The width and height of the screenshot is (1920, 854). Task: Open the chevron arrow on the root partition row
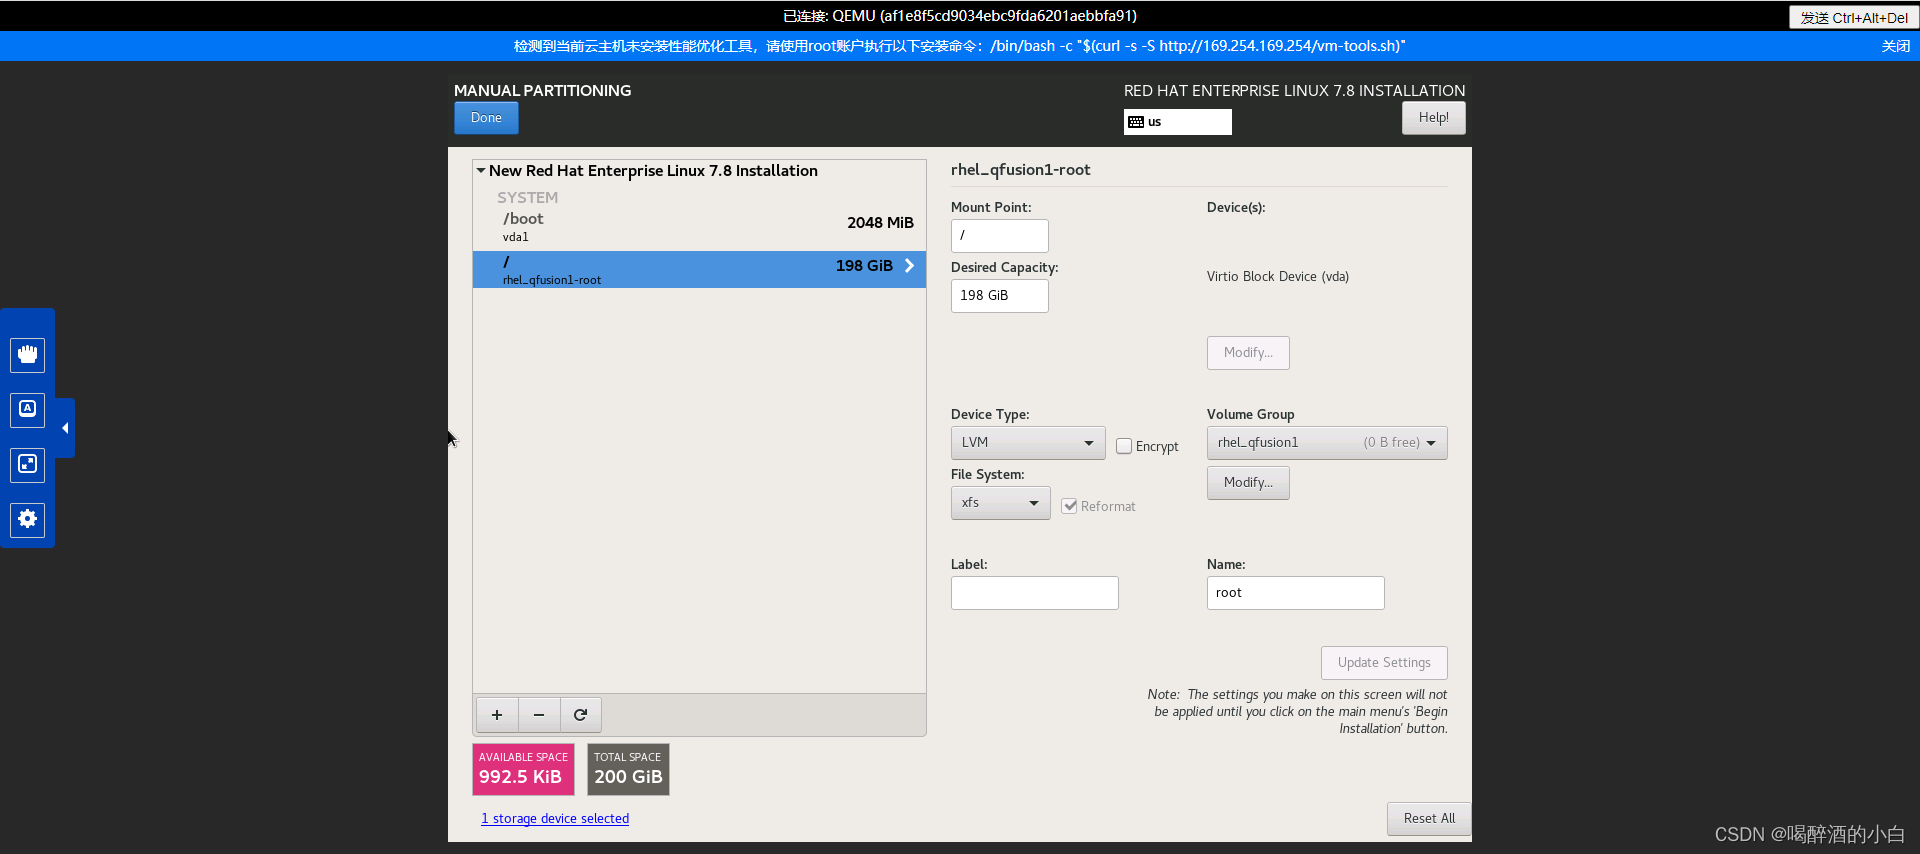[x=909, y=266]
